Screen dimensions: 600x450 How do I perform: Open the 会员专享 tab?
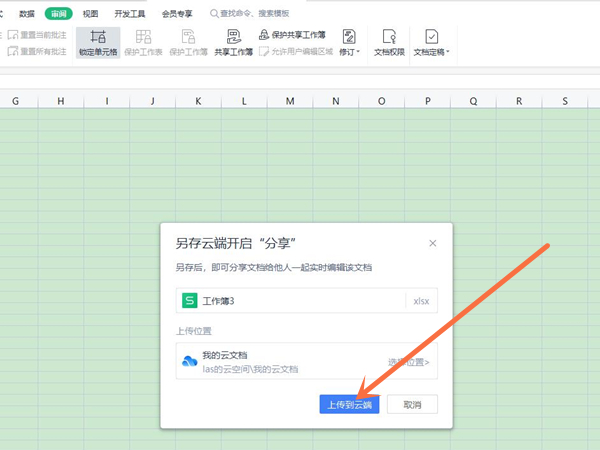[175, 13]
